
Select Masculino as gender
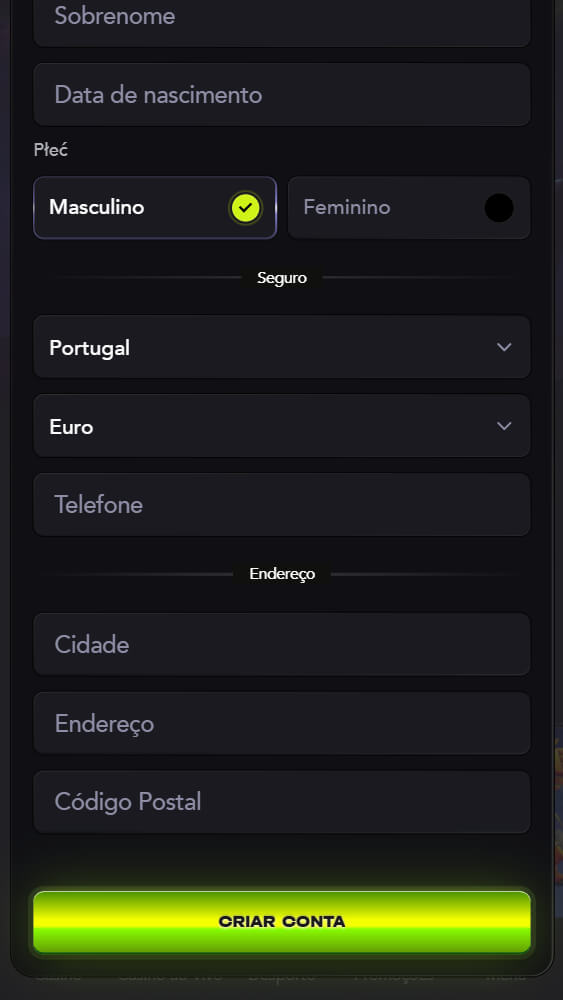(x=155, y=208)
